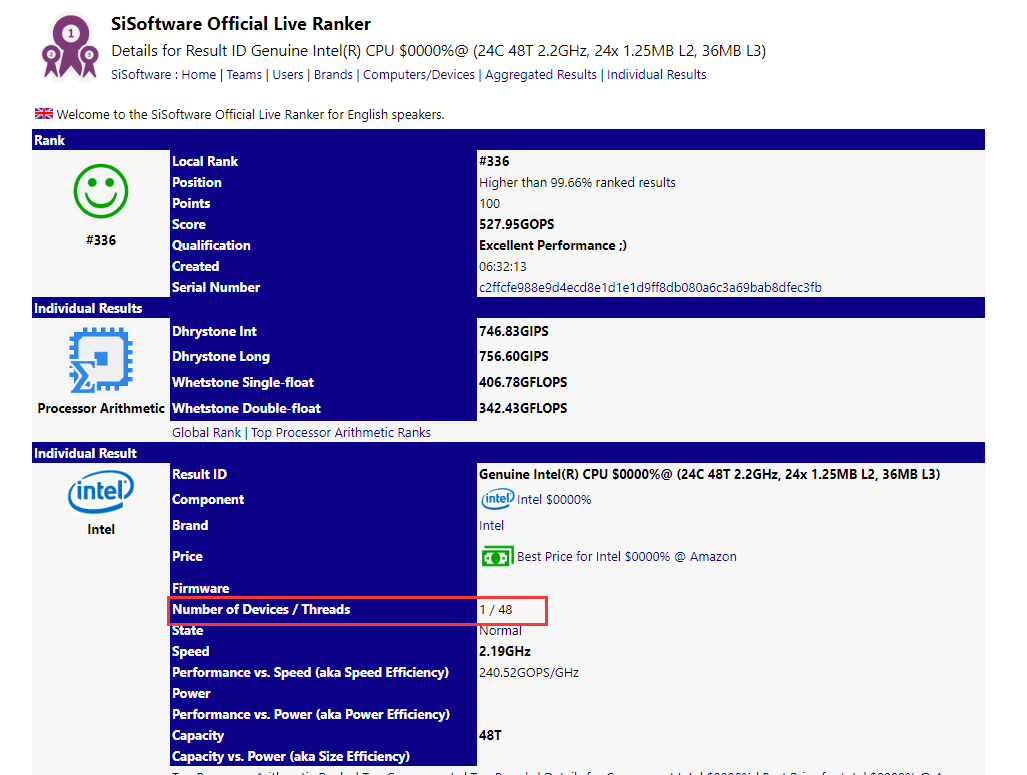Click the Excellent Performance qualification text
1027x775 pixels.
pyautogui.click(x=553, y=246)
